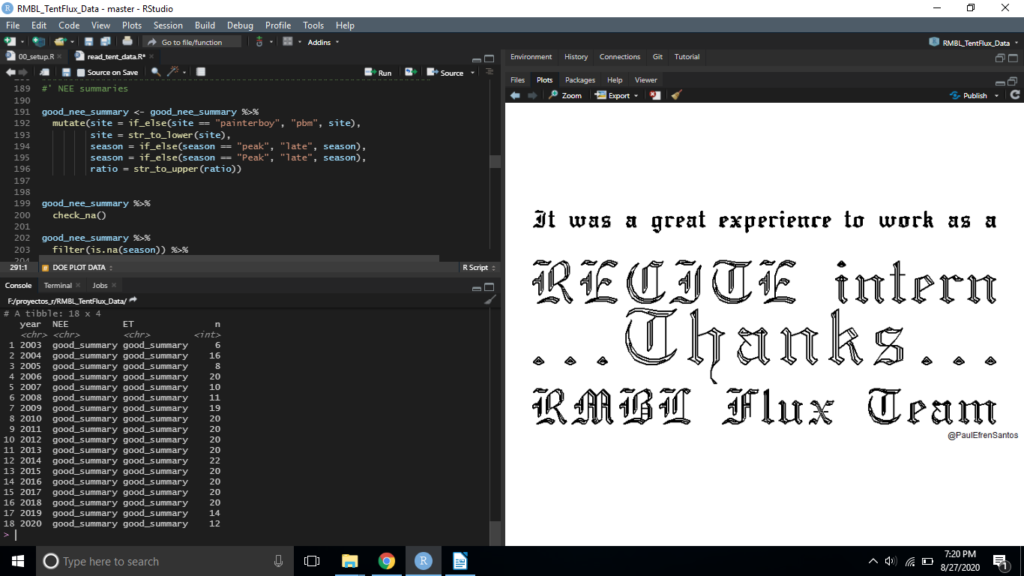Run the current line with Run button
This screenshot has height=576, width=1024.
point(378,72)
